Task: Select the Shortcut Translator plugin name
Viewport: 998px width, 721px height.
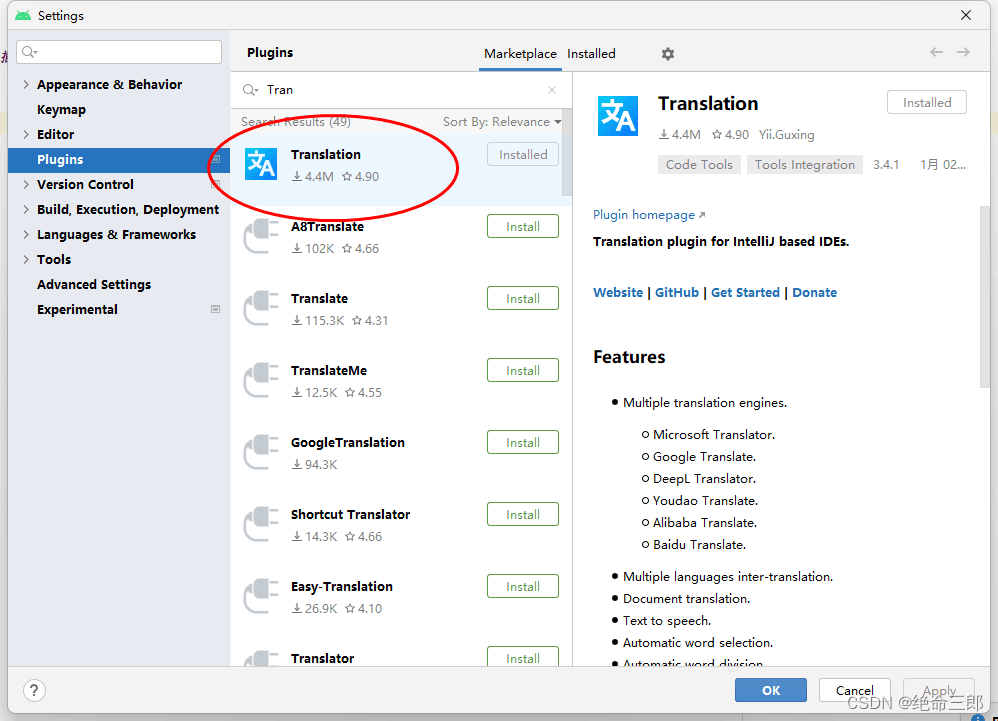Action: 350,515
